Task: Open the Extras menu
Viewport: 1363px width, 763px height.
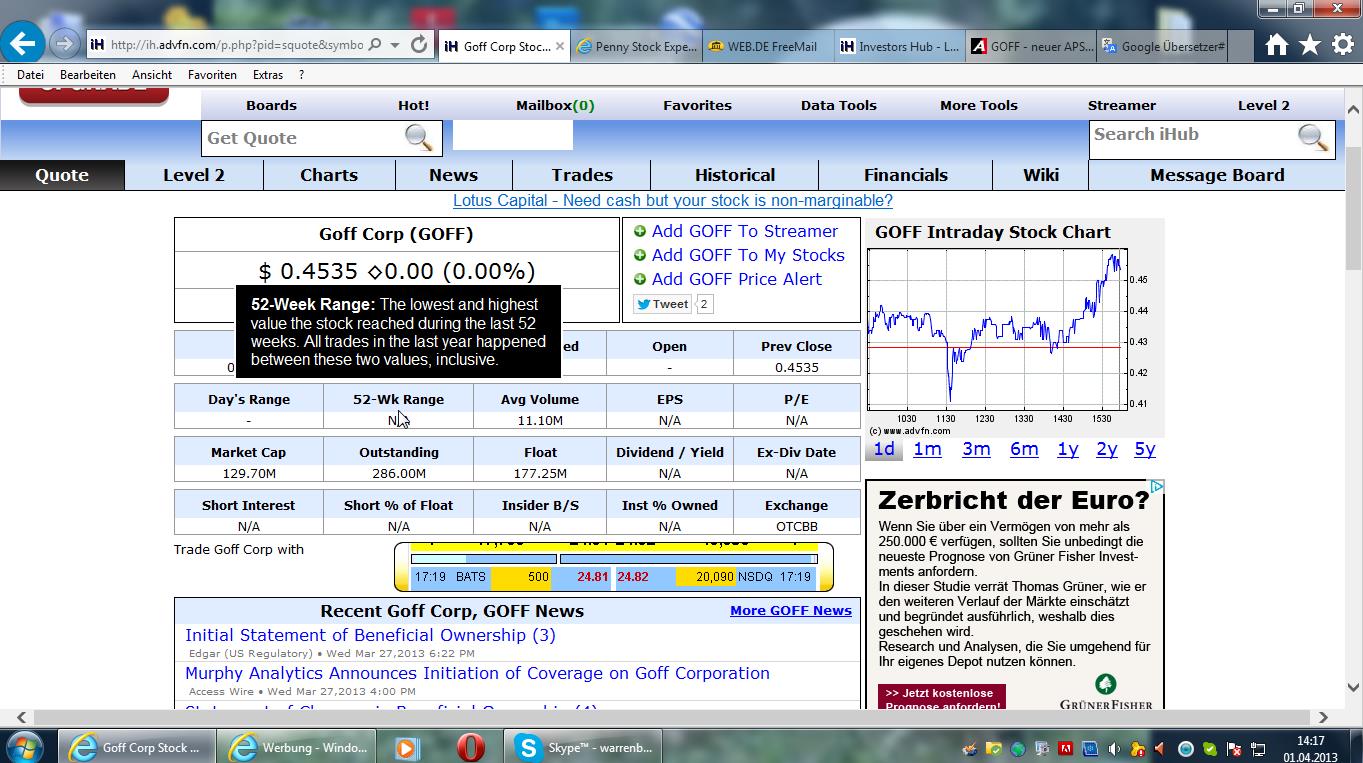Action: coord(268,75)
